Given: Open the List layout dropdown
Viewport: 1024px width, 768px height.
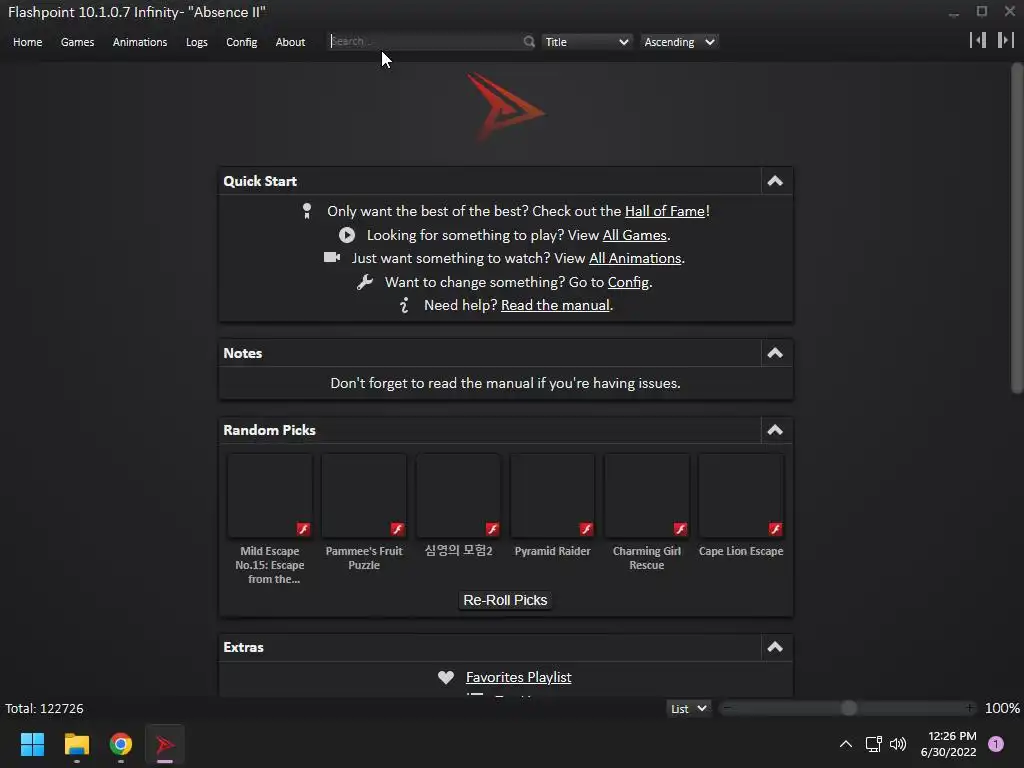Looking at the screenshot, I should point(688,709).
